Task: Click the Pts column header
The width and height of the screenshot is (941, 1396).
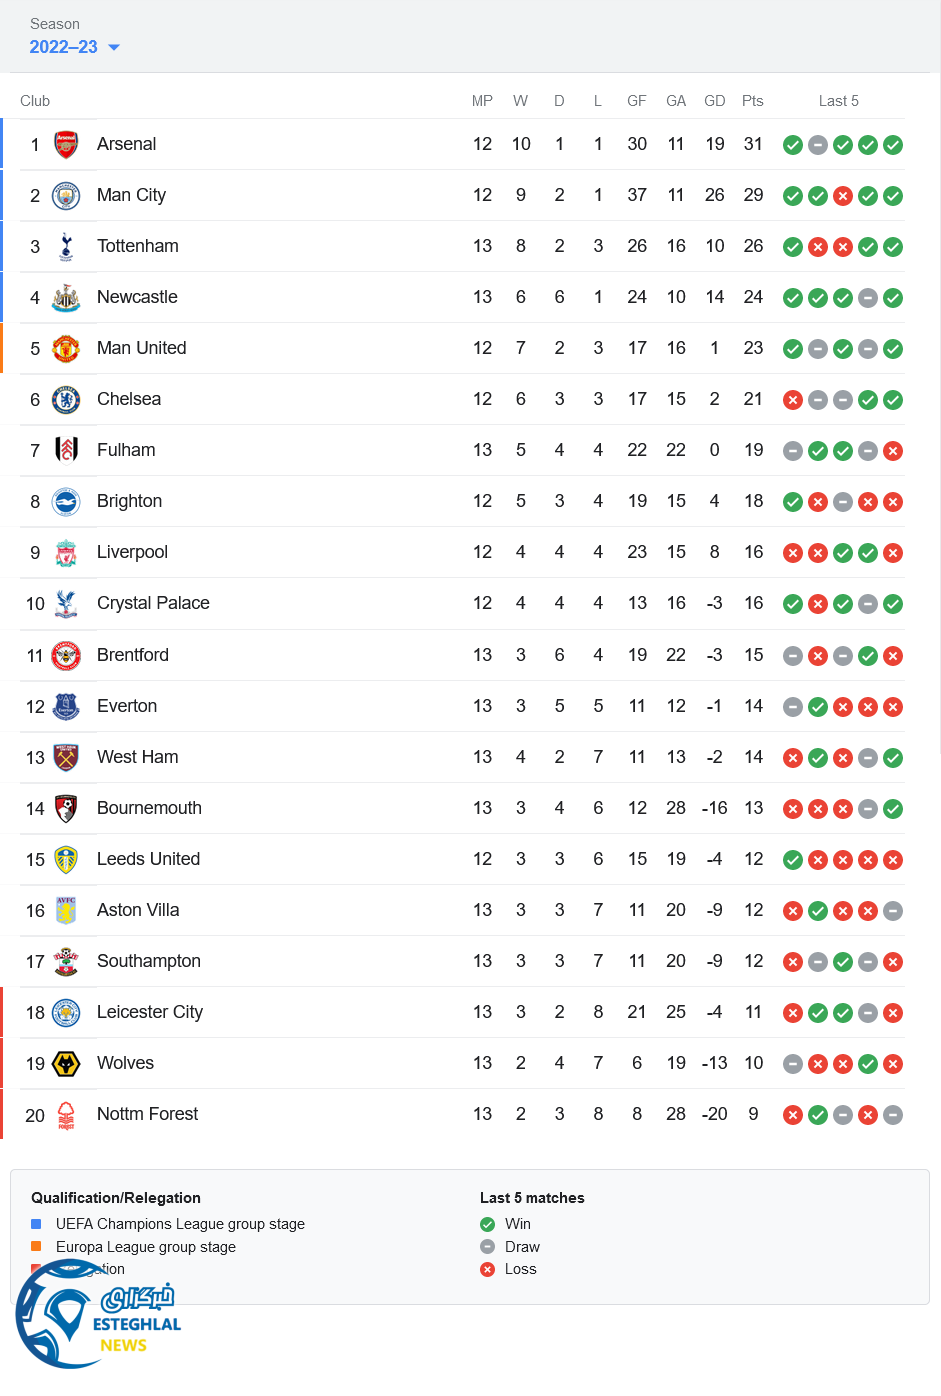Action: [x=753, y=101]
